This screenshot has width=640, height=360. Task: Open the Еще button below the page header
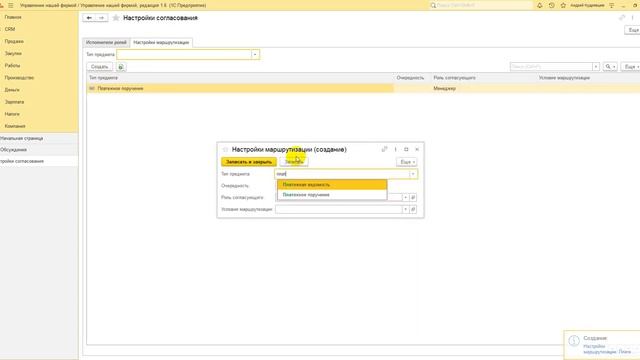coord(633,30)
